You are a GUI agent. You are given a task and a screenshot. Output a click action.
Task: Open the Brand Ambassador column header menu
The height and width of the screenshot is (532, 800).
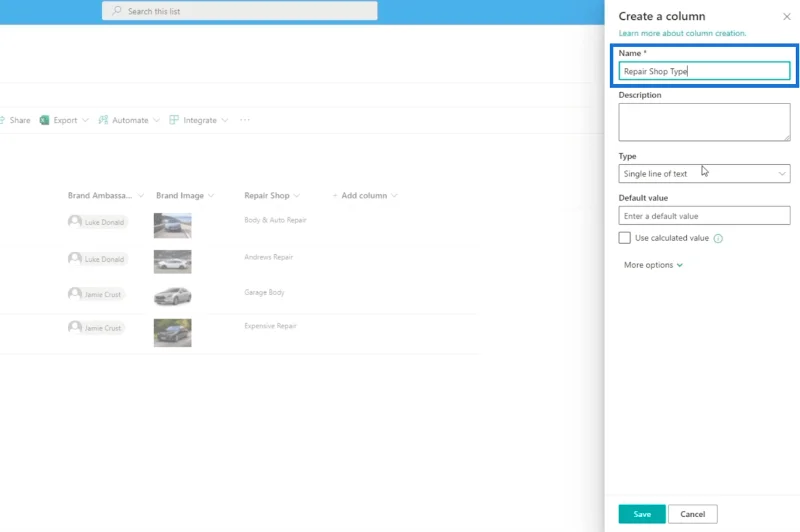click(x=106, y=195)
